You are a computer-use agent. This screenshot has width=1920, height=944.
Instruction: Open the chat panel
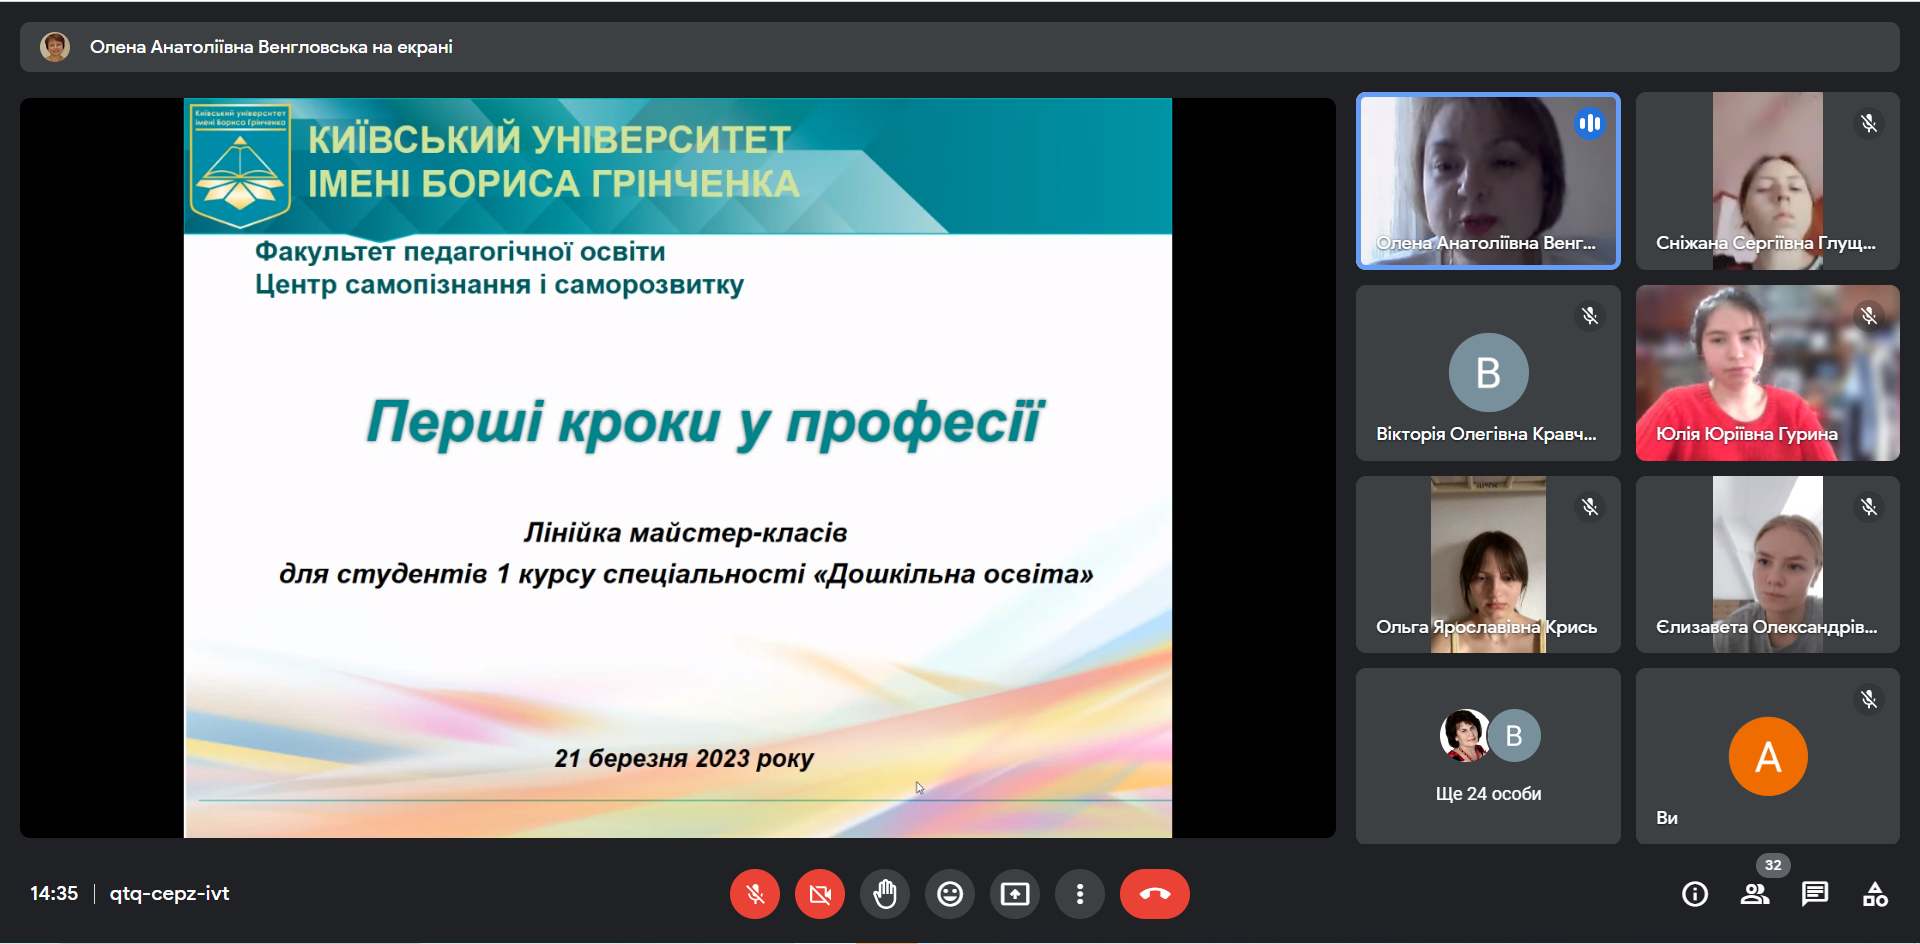[1815, 894]
